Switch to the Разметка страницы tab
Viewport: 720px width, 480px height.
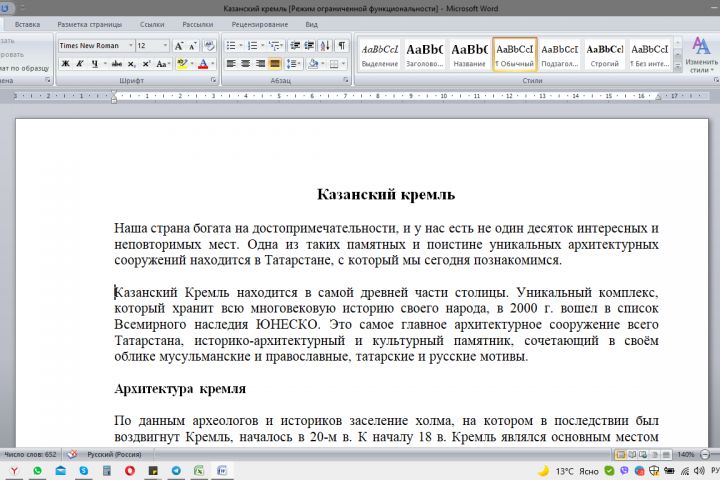tap(90, 24)
